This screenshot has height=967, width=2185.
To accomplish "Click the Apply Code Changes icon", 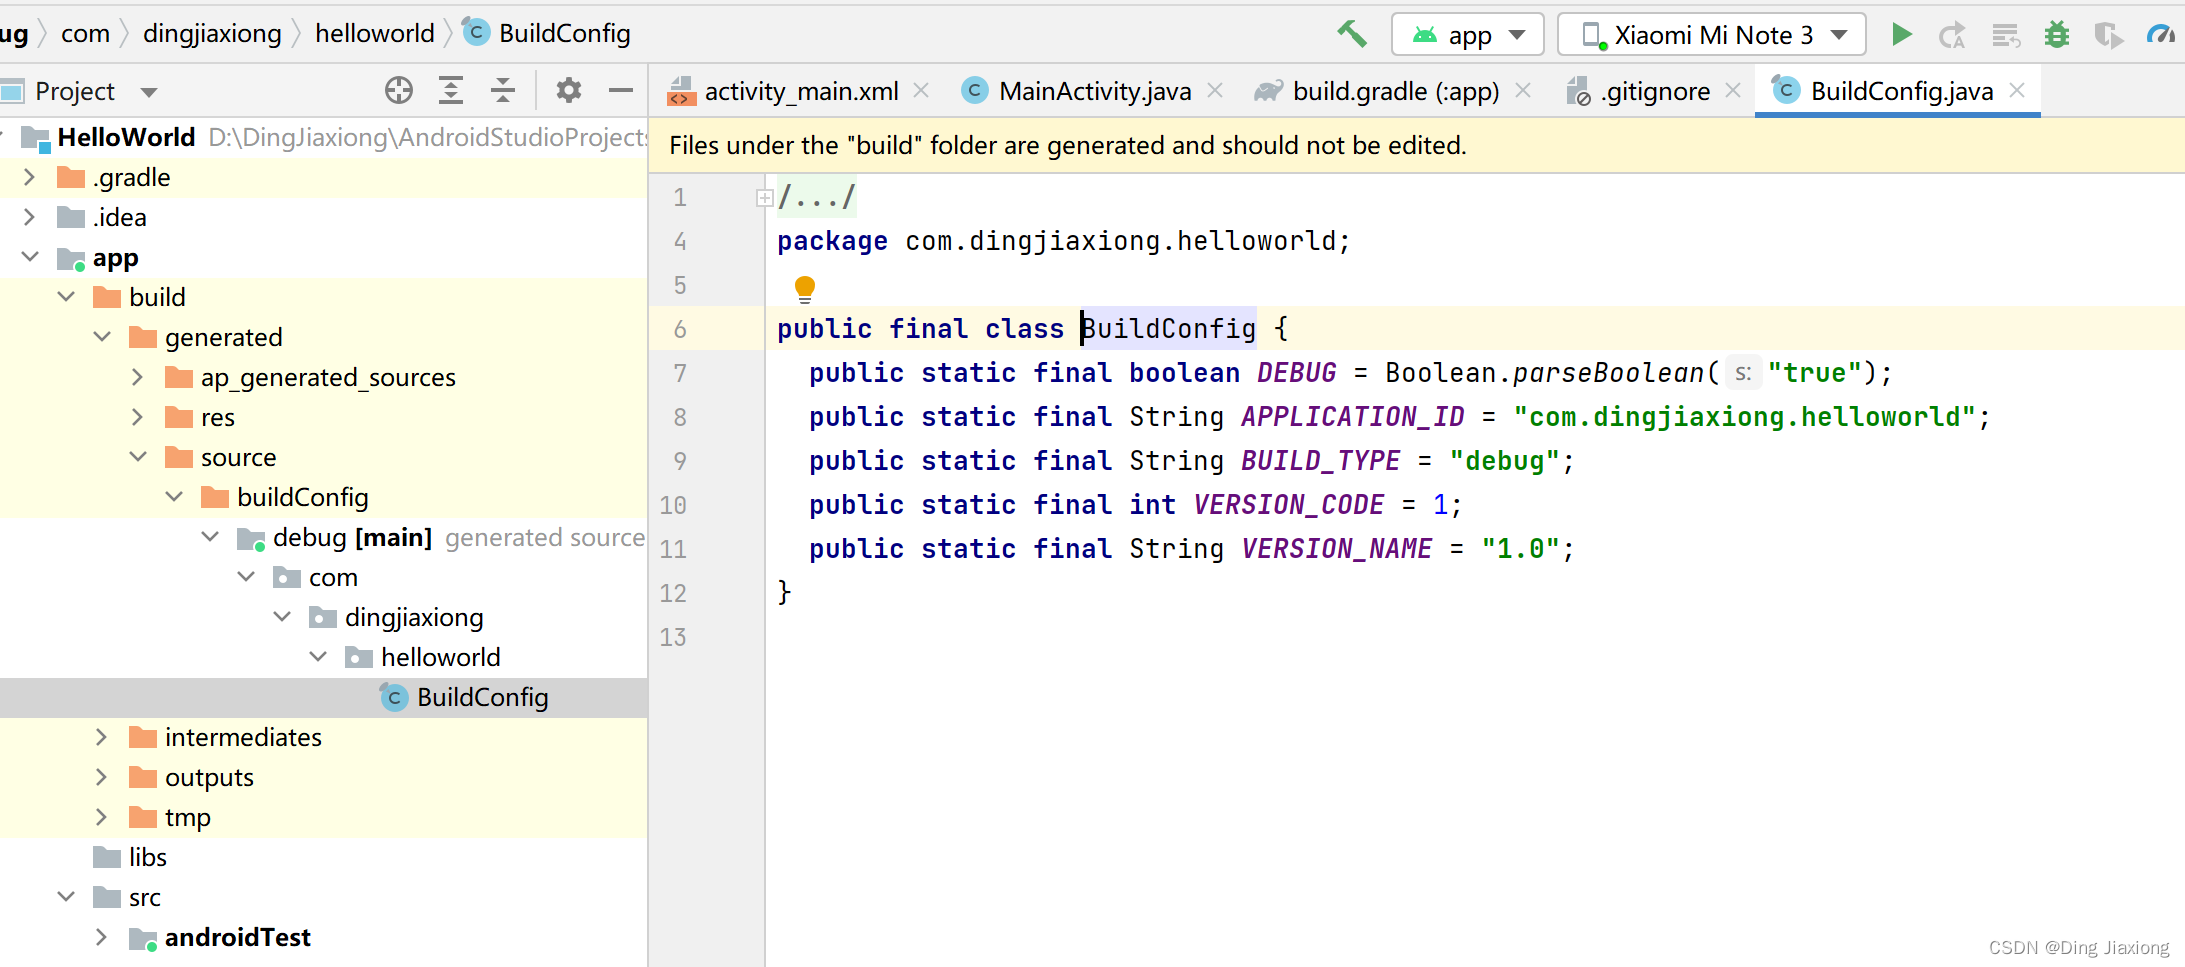I will [2005, 36].
